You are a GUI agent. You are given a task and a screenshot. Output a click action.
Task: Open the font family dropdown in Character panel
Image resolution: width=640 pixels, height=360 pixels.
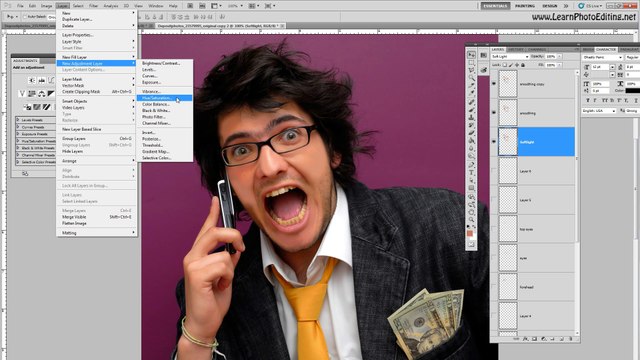[602, 58]
